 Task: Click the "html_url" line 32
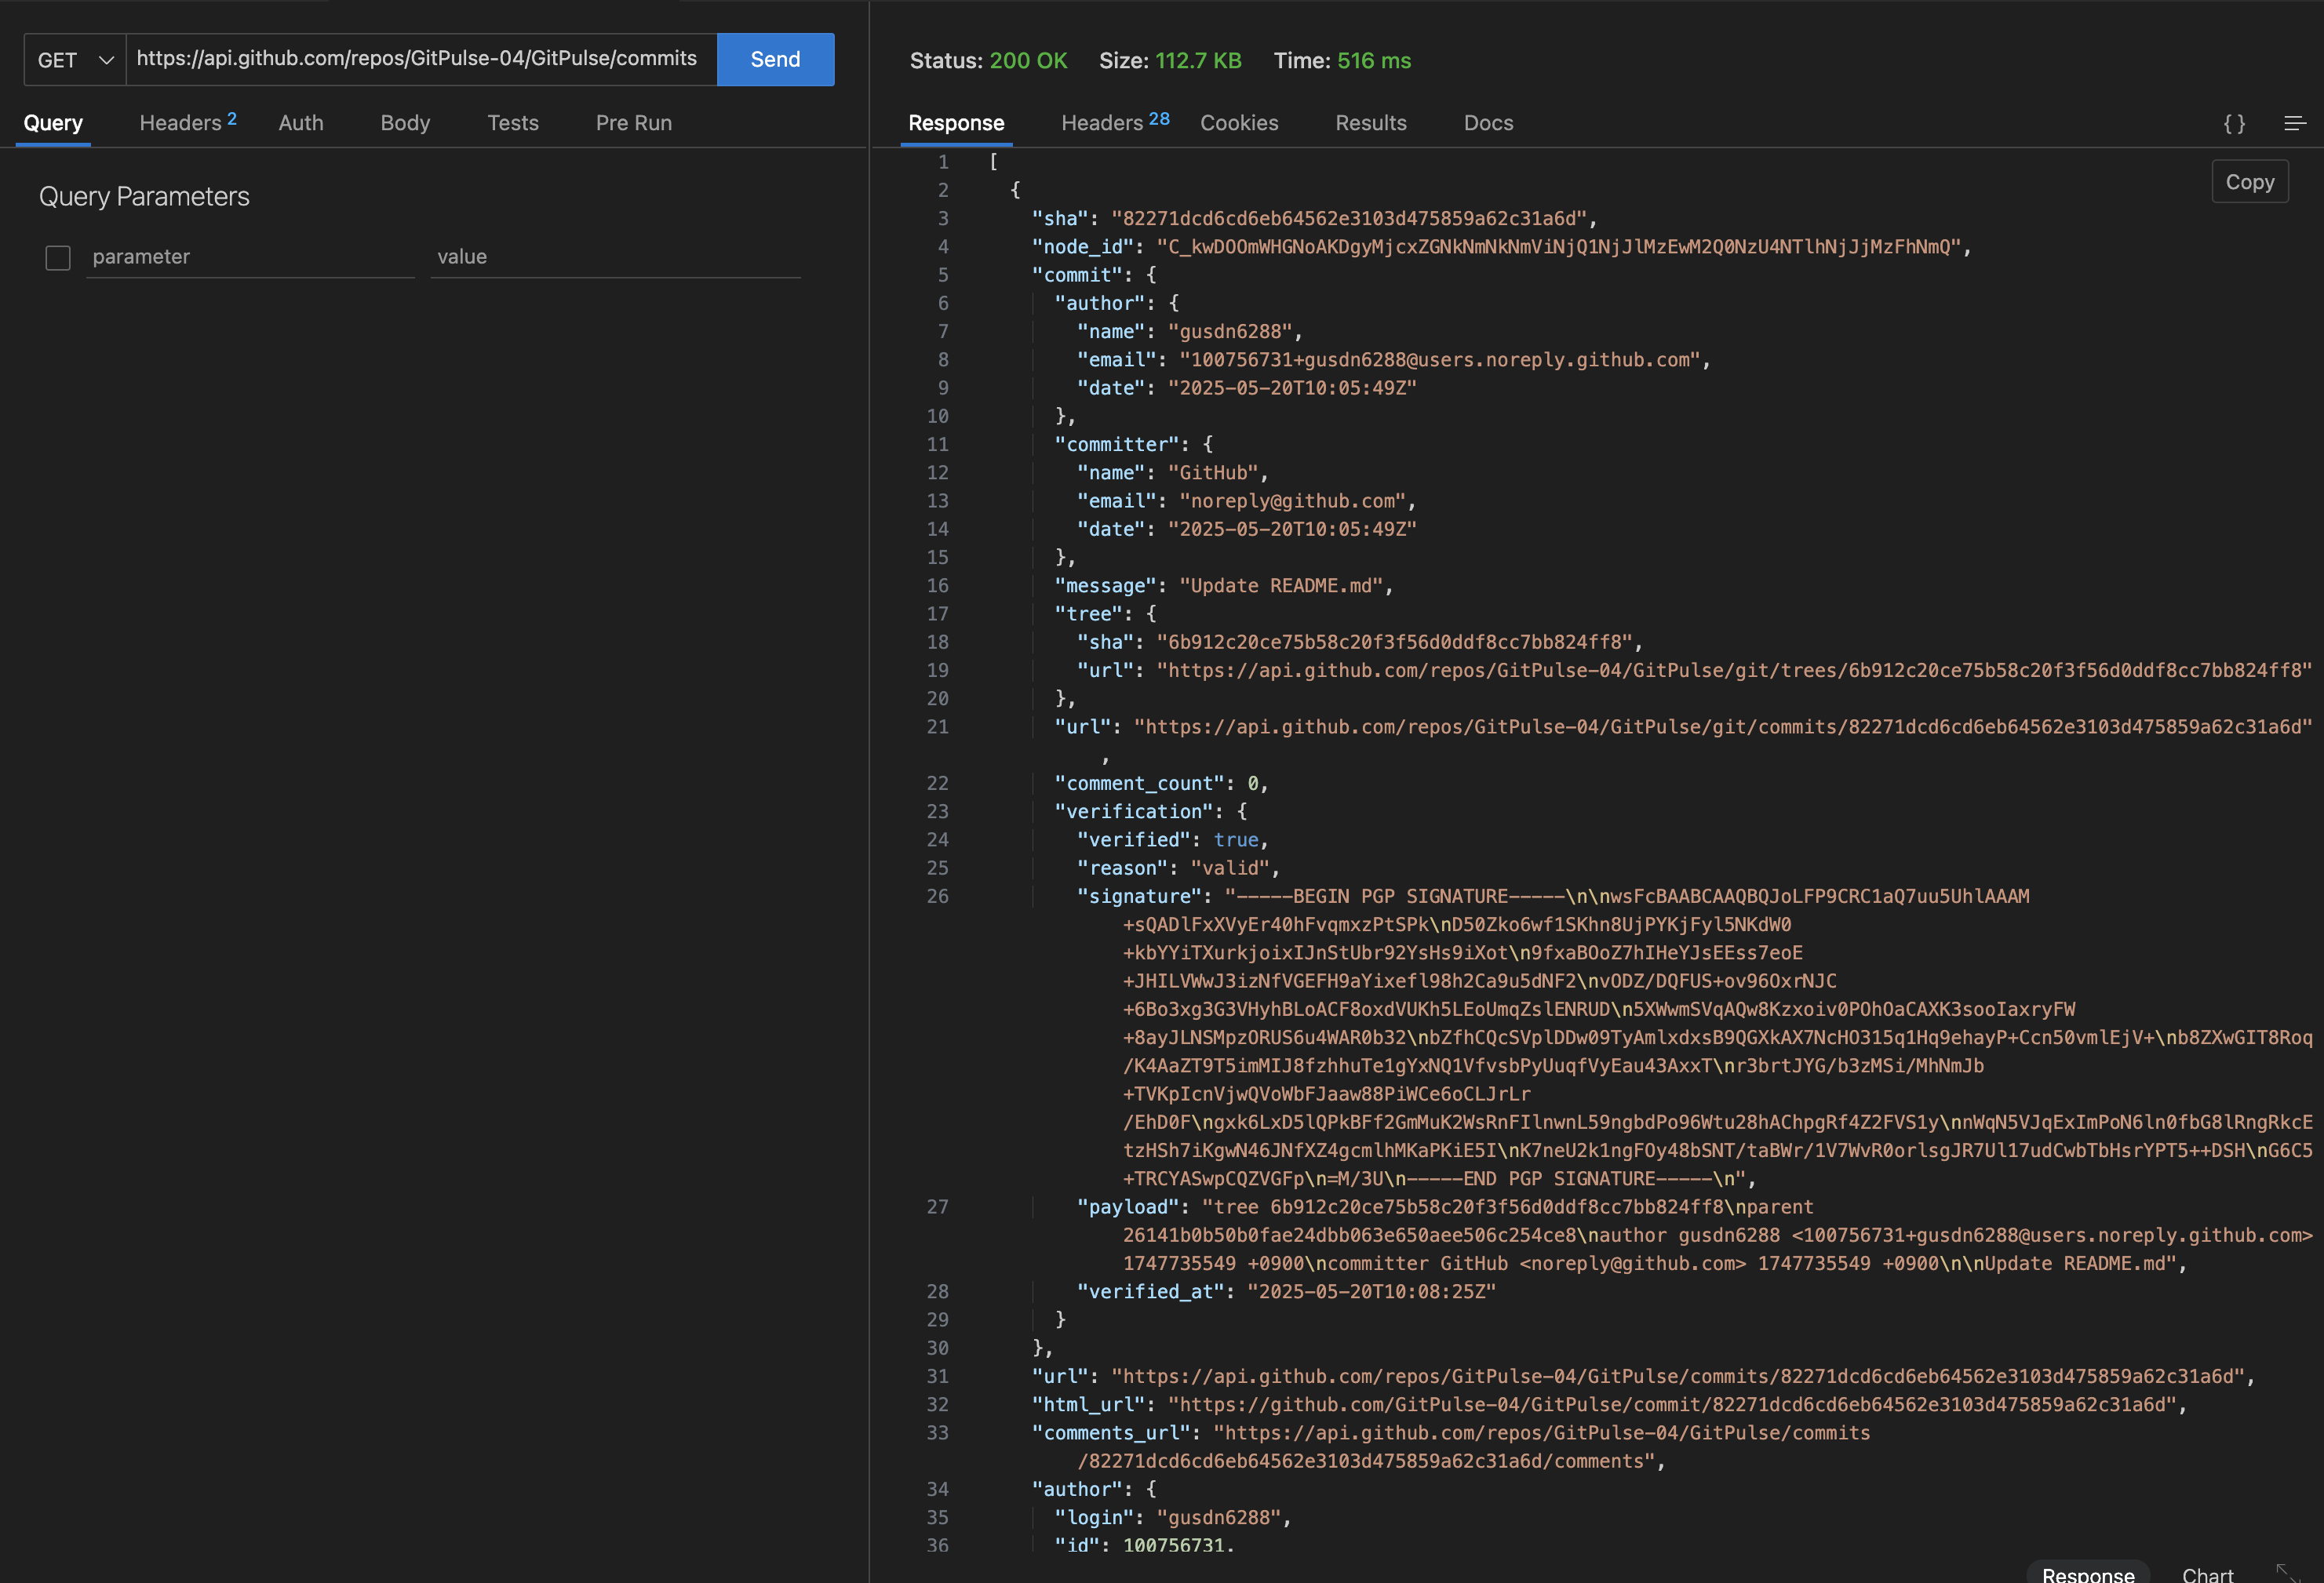tap(1609, 1405)
